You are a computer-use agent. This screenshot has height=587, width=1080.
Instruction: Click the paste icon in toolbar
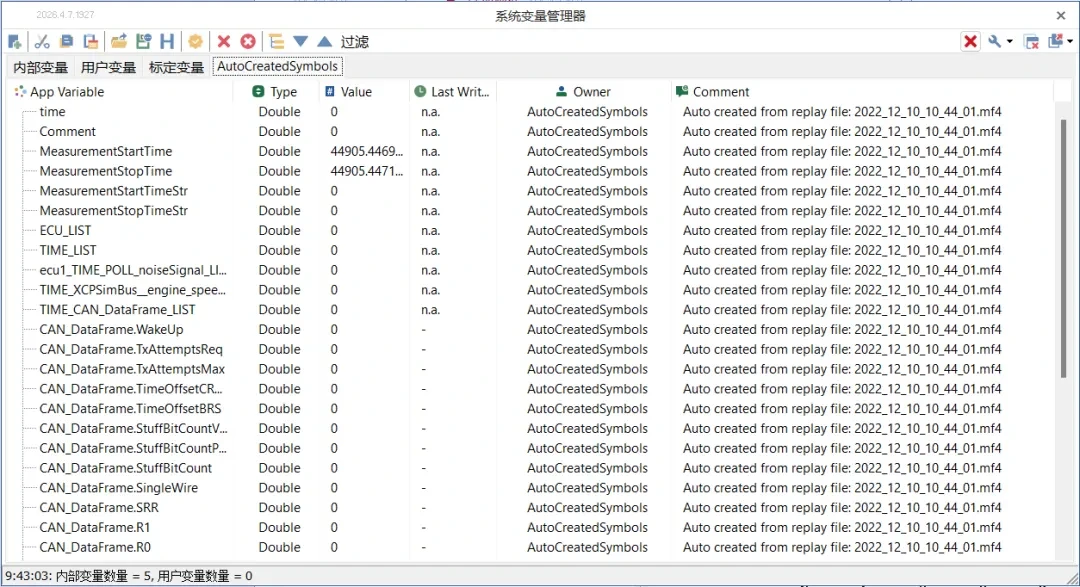click(91, 41)
